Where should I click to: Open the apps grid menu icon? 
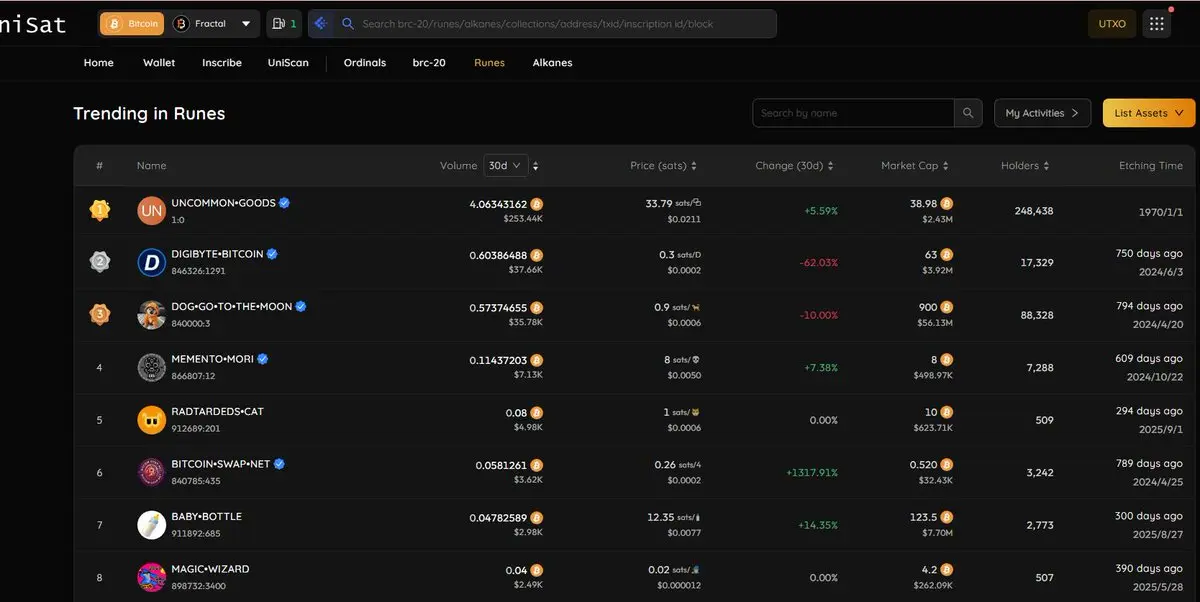pyautogui.click(x=1157, y=24)
